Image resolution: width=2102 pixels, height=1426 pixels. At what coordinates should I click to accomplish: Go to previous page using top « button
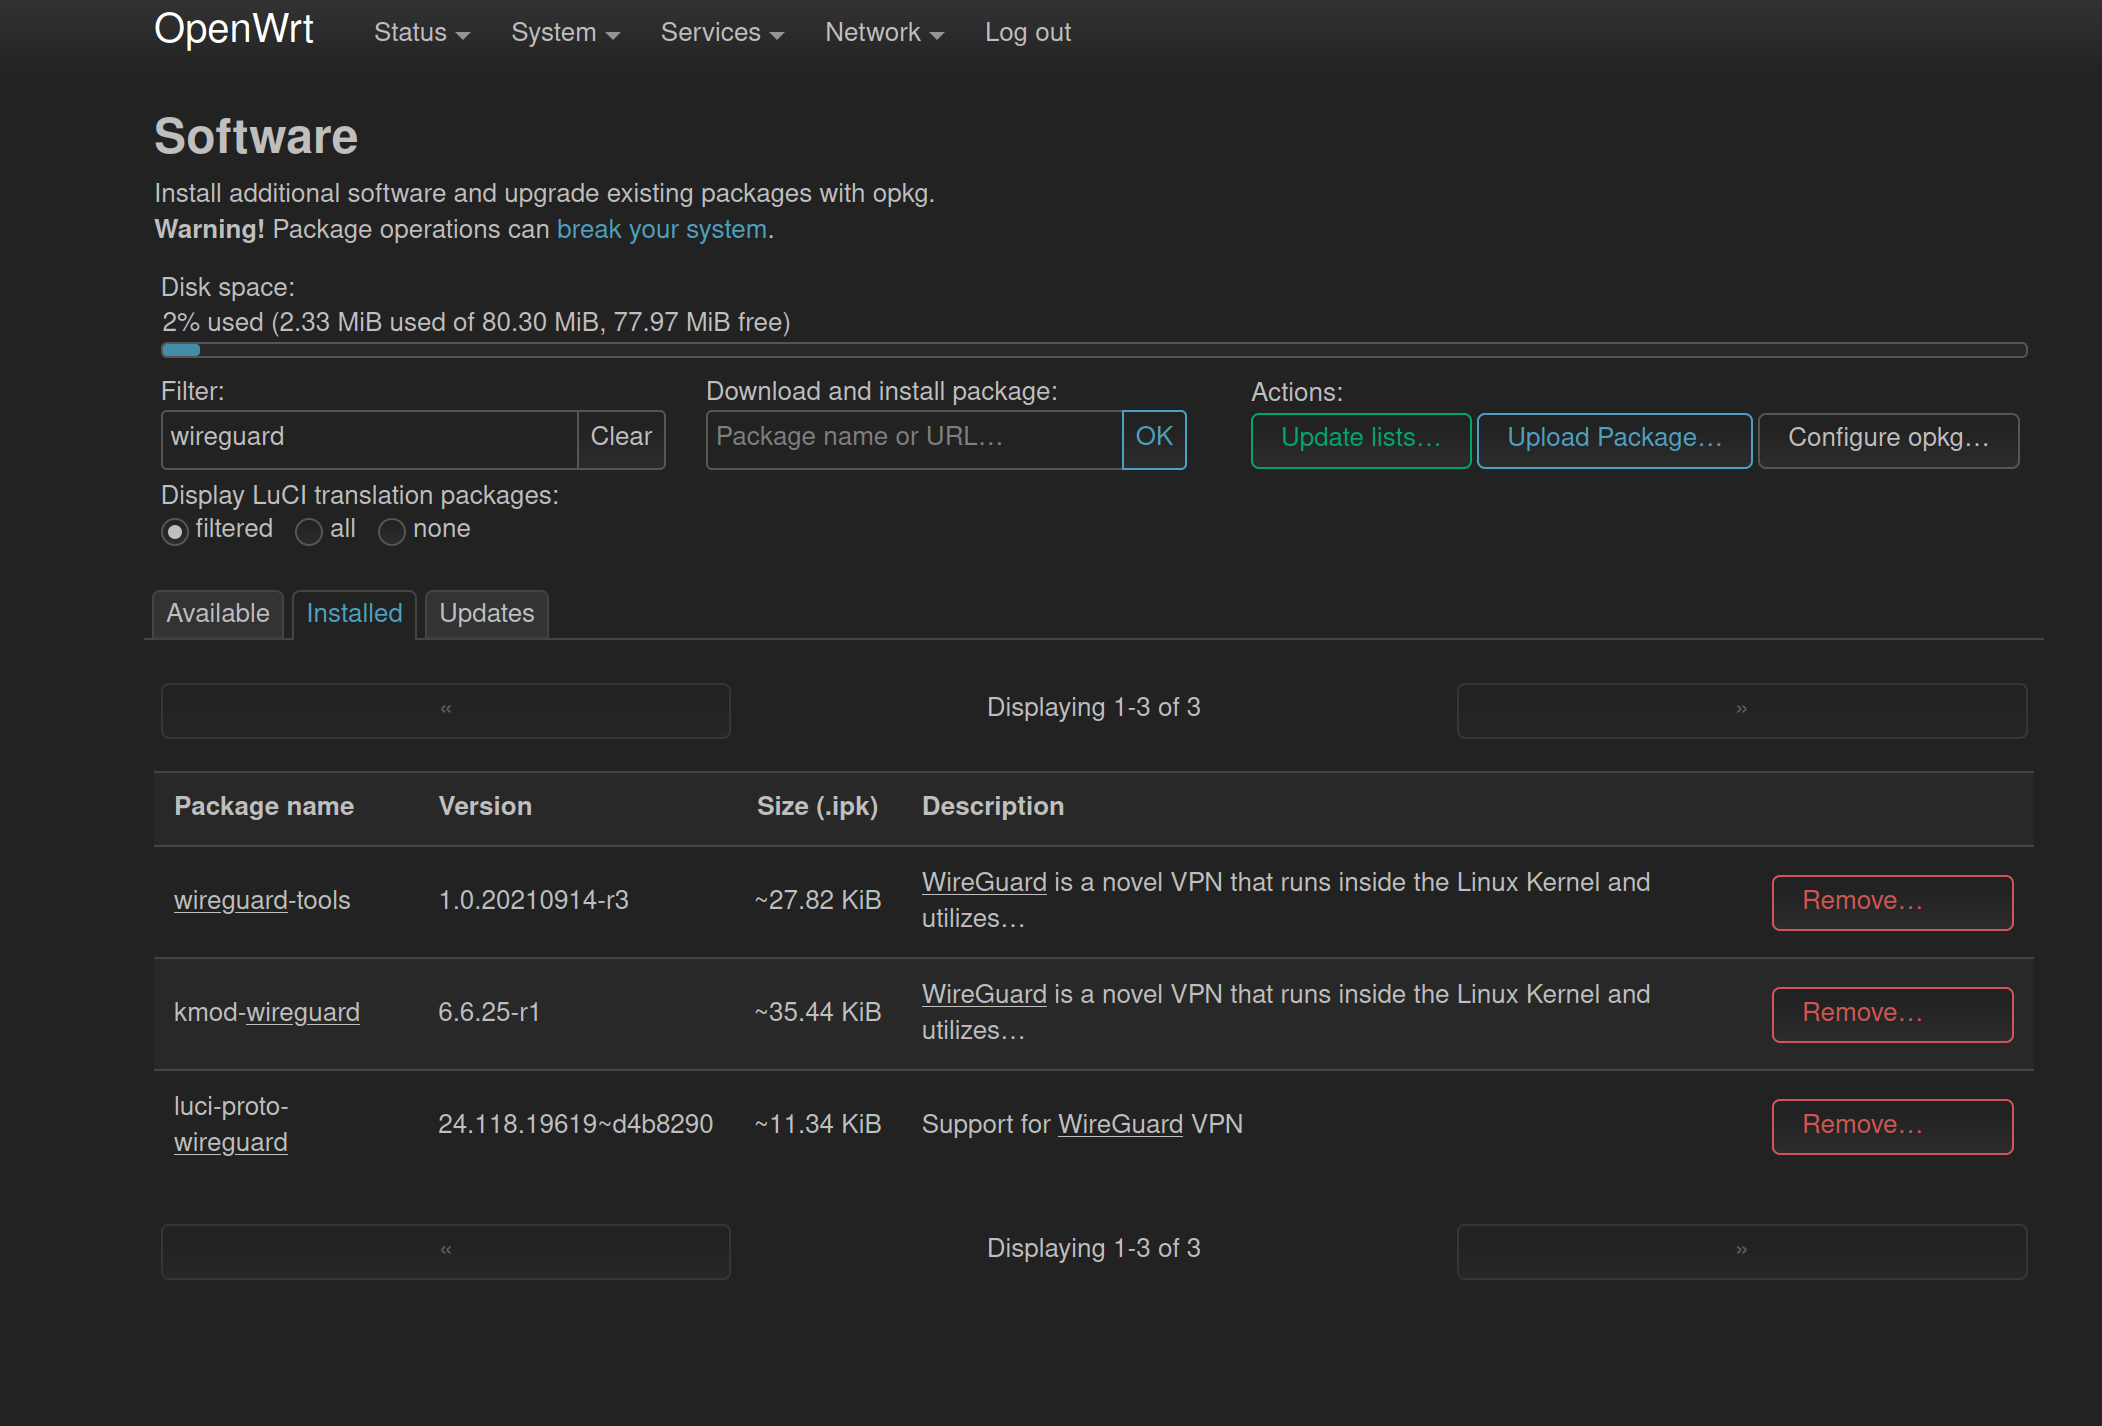tap(446, 711)
